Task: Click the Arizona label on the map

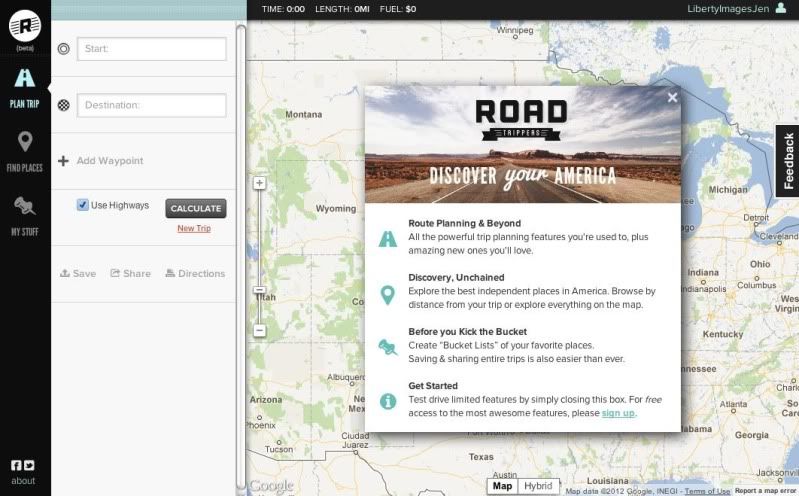Action: pyautogui.click(x=265, y=400)
